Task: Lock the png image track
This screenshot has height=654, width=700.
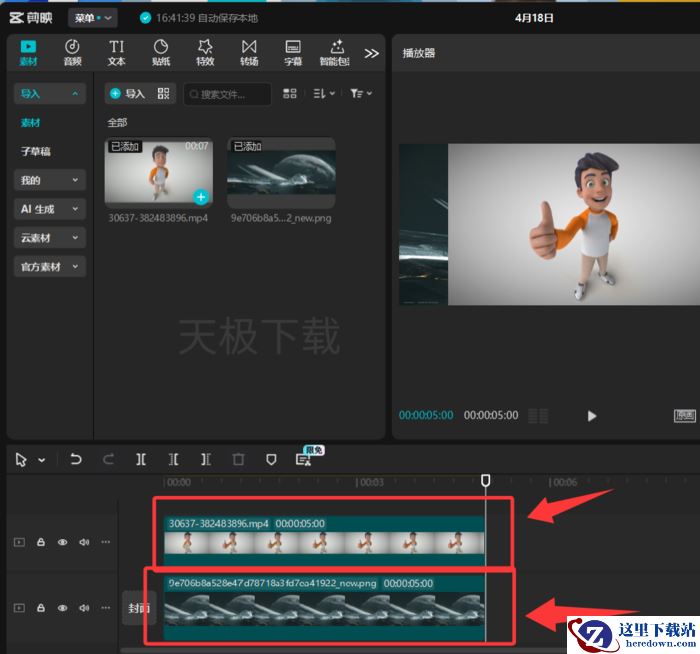Action: [41, 608]
